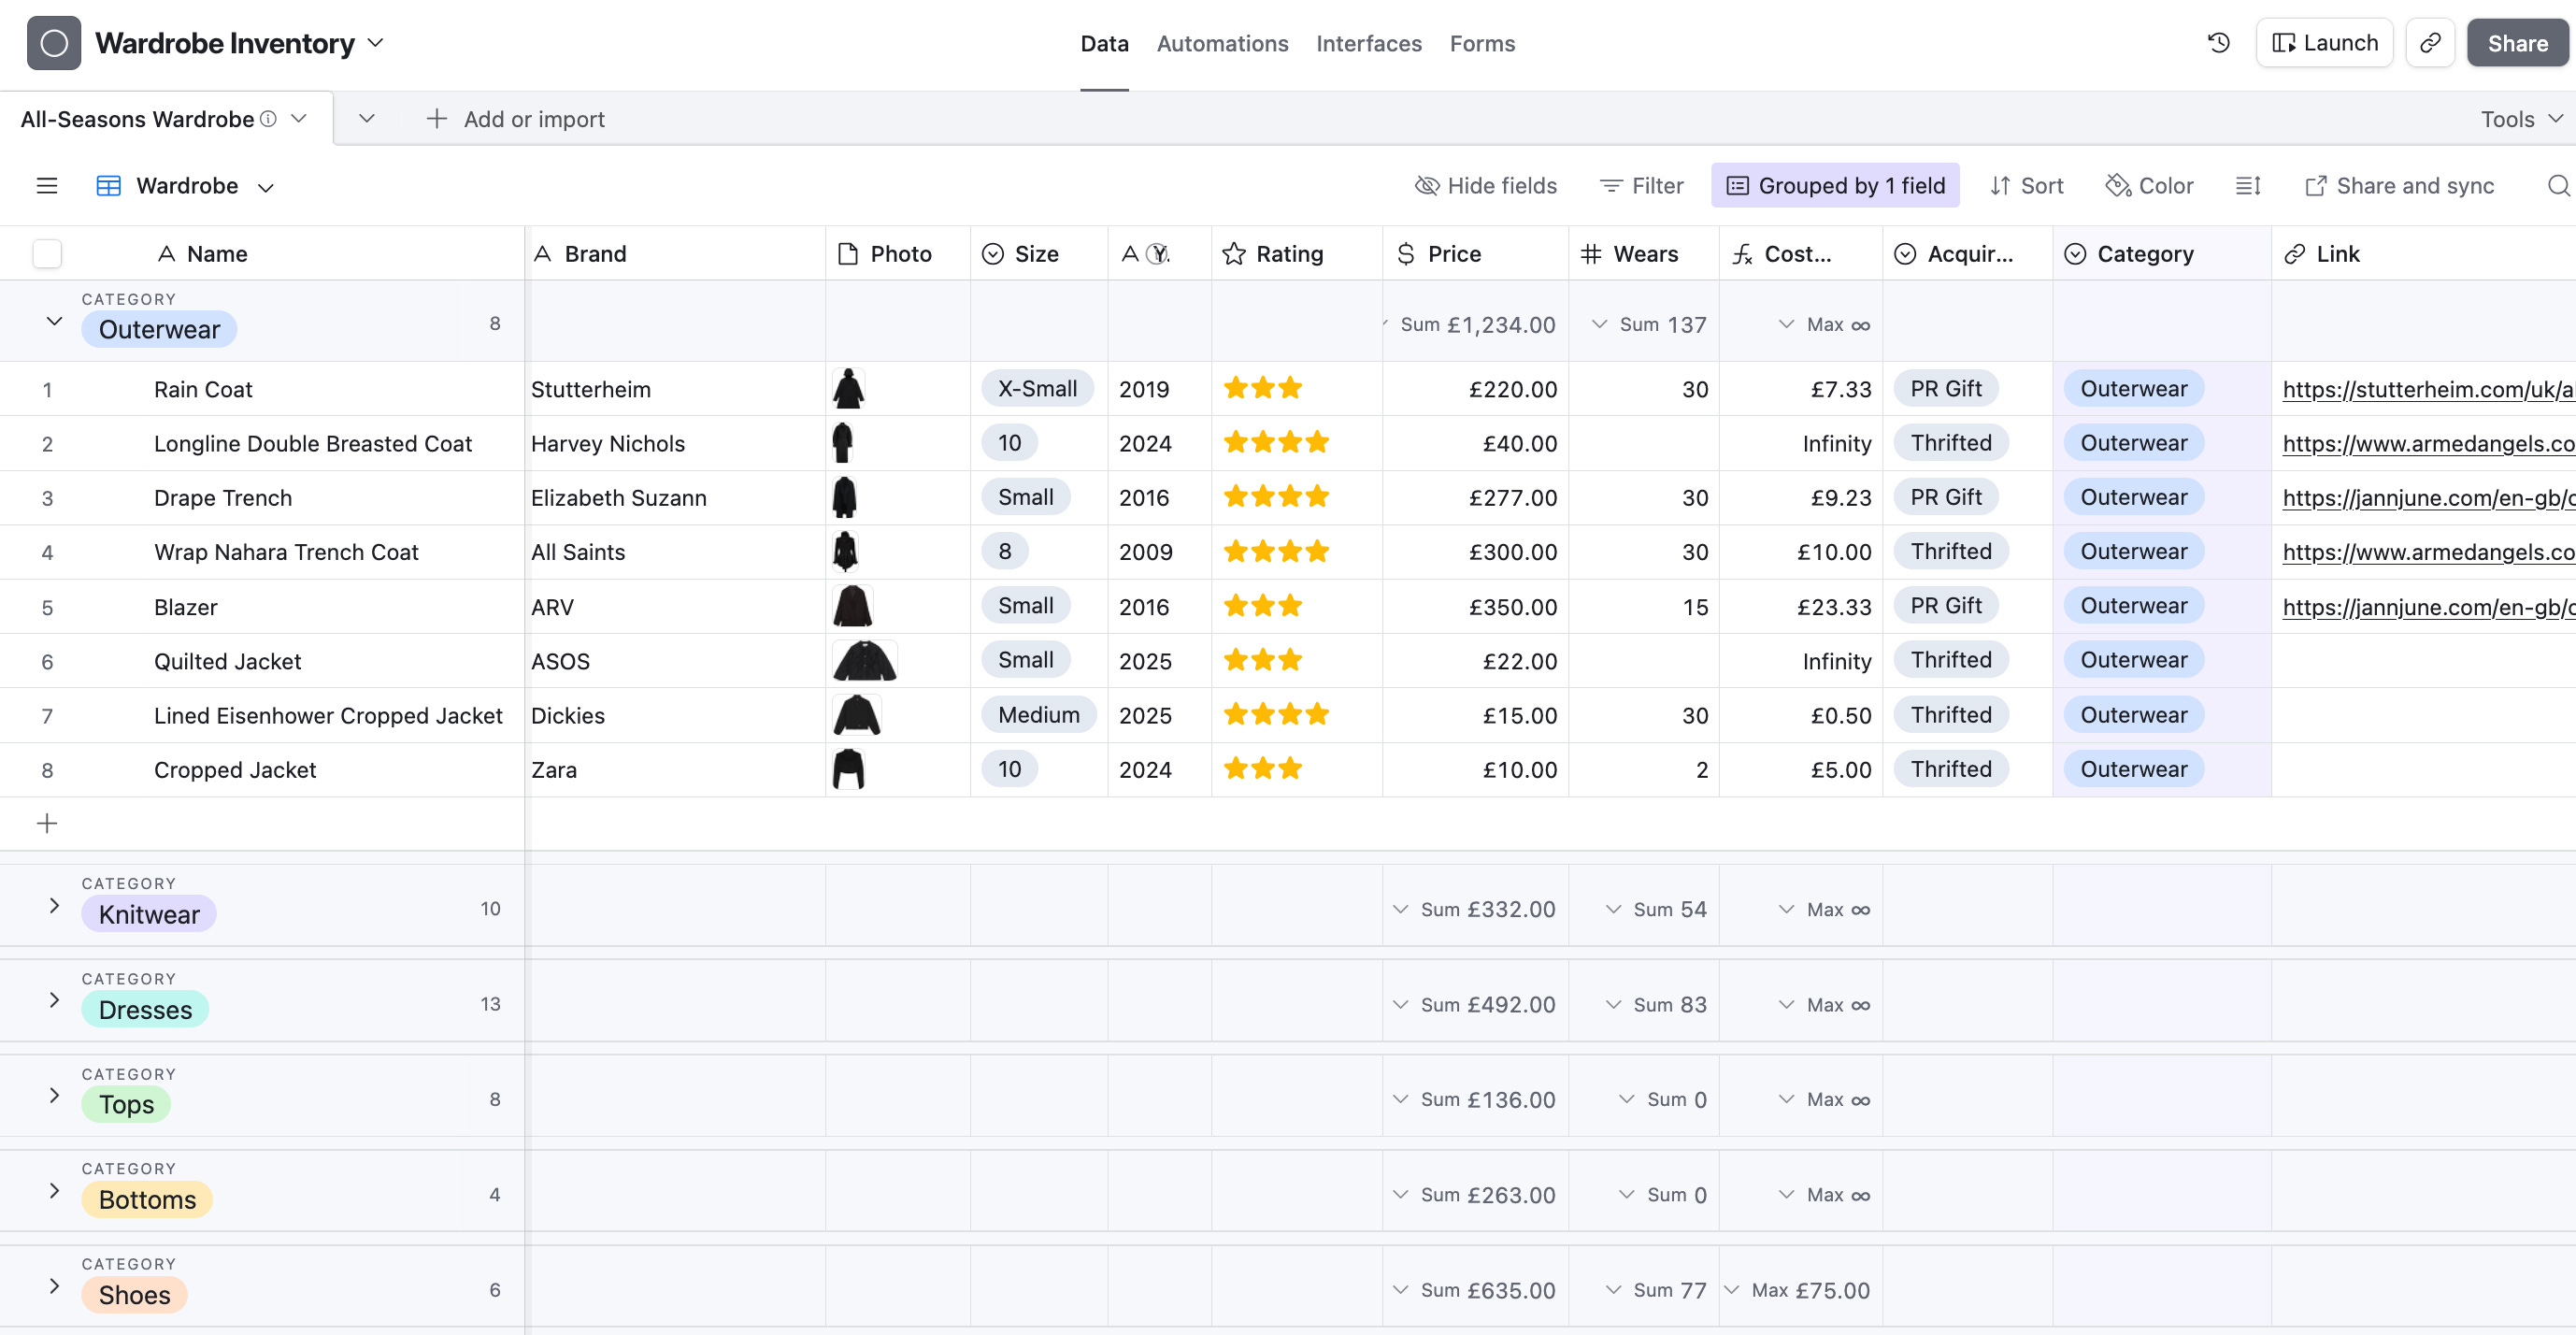Open the base history clock icon
2576x1335 pixels.
click(x=2218, y=43)
